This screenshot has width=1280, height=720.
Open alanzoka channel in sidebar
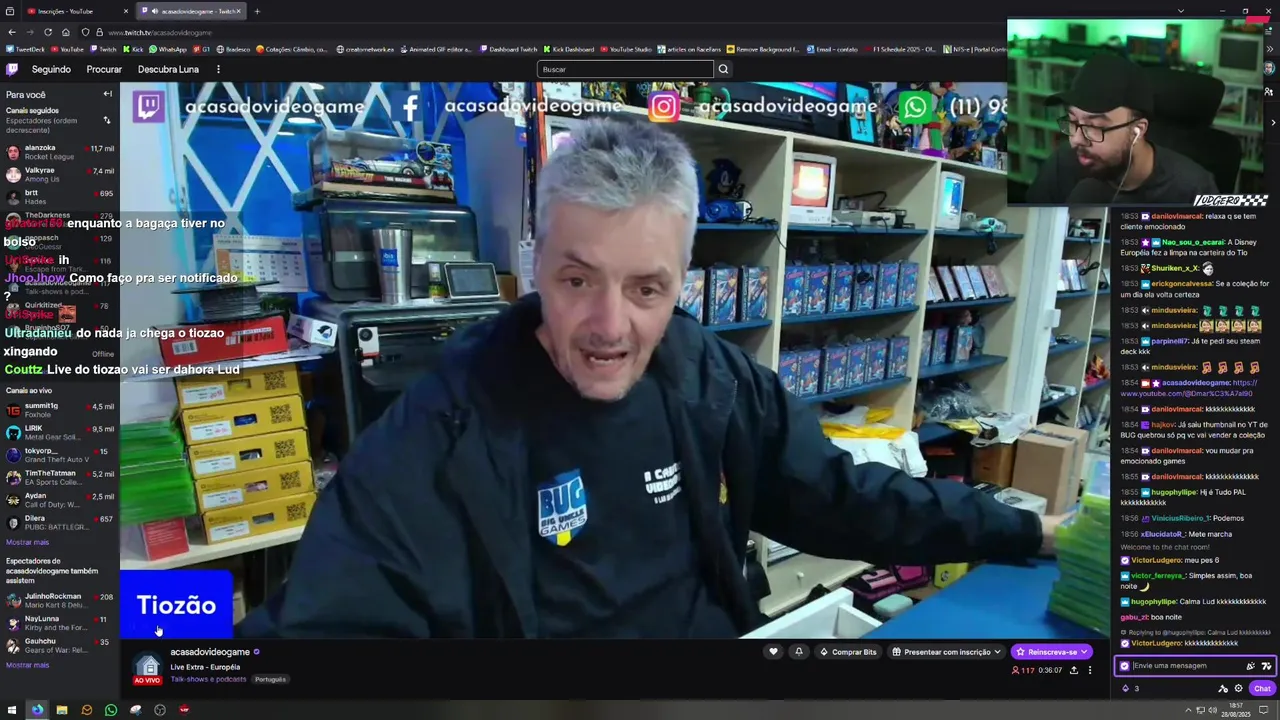pos(60,152)
